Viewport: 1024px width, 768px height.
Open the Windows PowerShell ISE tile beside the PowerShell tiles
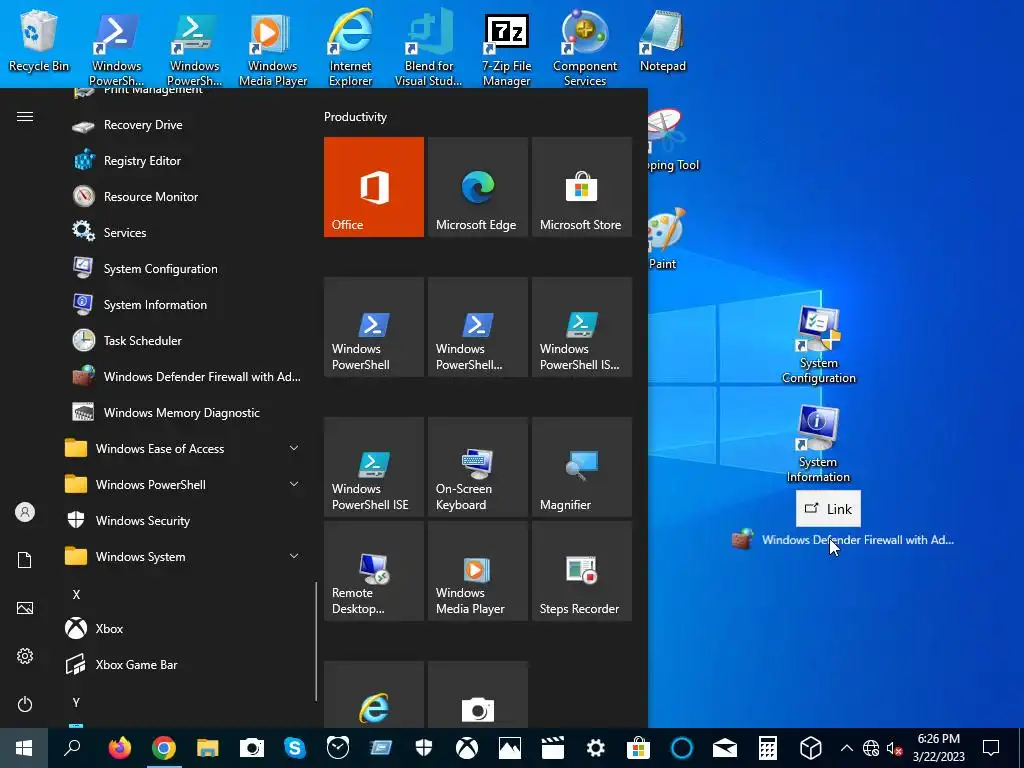click(581, 327)
